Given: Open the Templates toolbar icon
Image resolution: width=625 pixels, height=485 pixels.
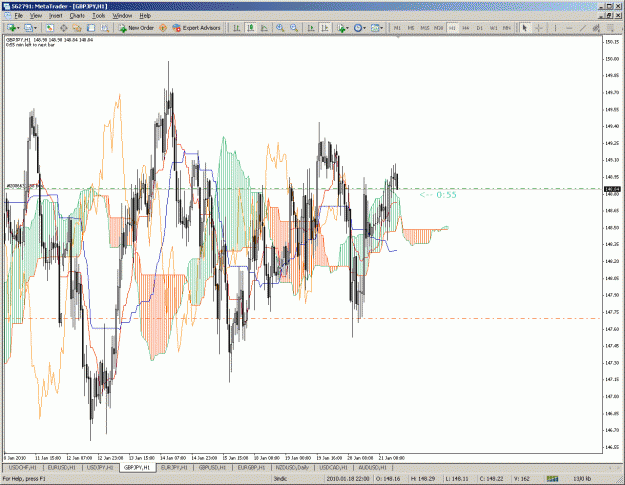Looking at the screenshot, I should [375, 28].
